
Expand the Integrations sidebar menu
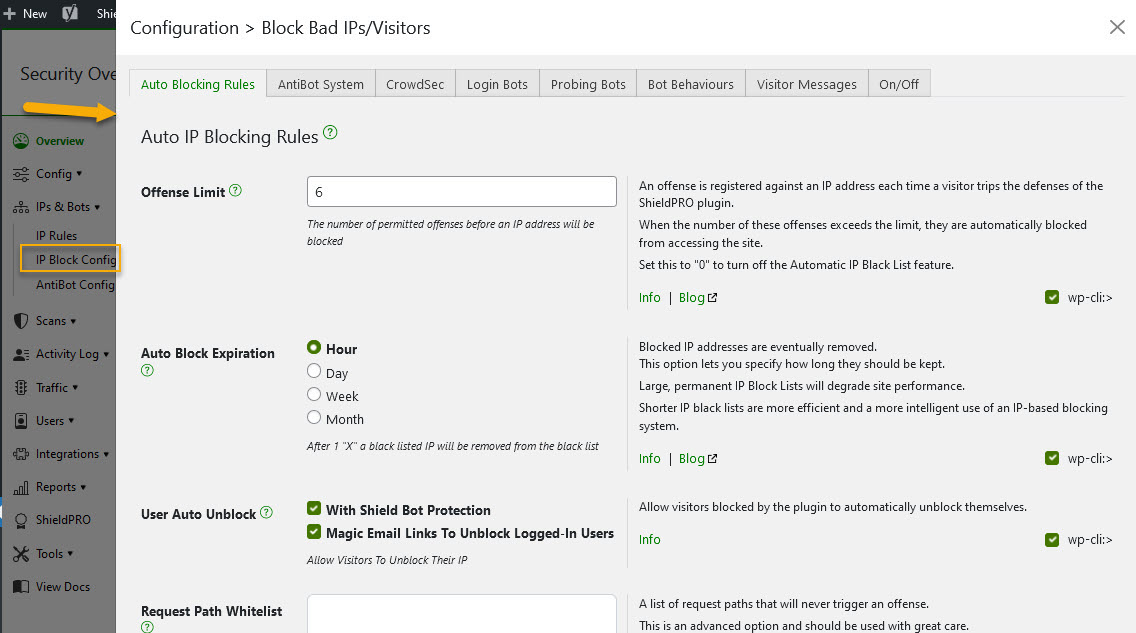coord(72,454)
